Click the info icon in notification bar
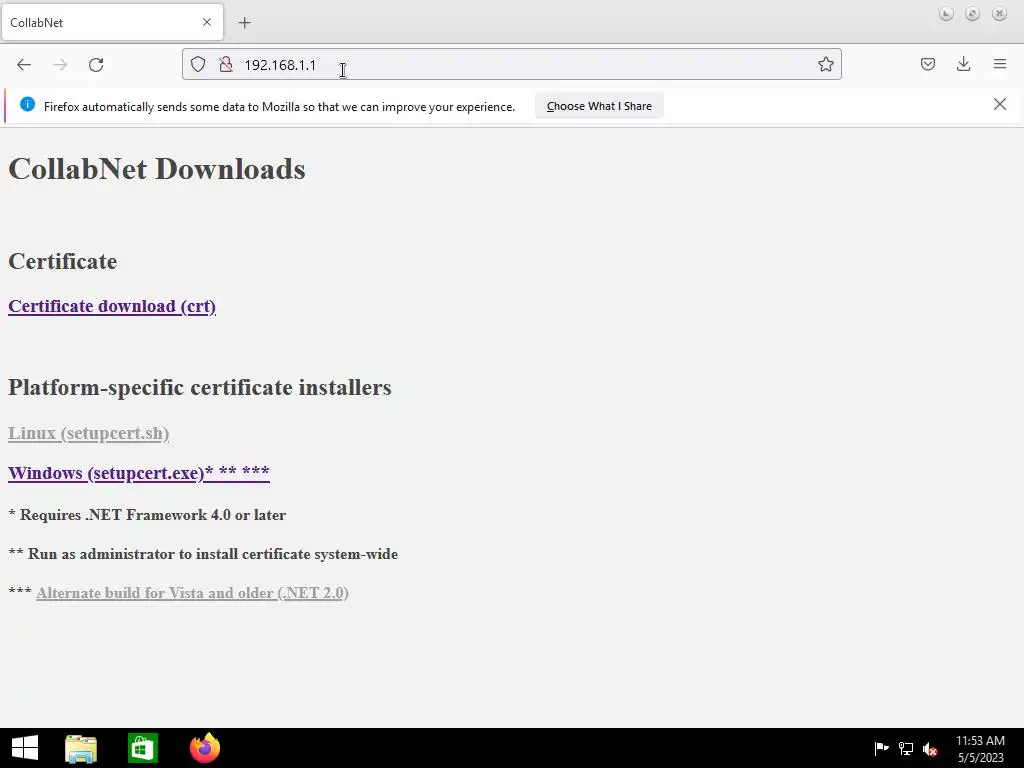The height and width of the screenshot is (768, 1024). click(x=27, y=104)
